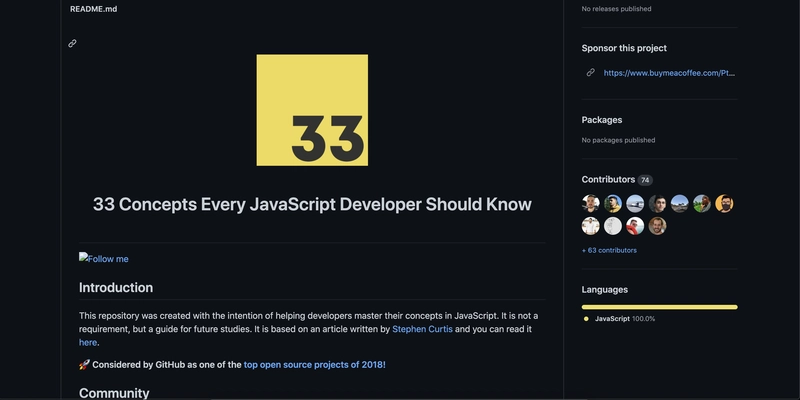Screen dimensions: 800x400
Task: Show the + 63 contributors list
Action: [609, 250]
